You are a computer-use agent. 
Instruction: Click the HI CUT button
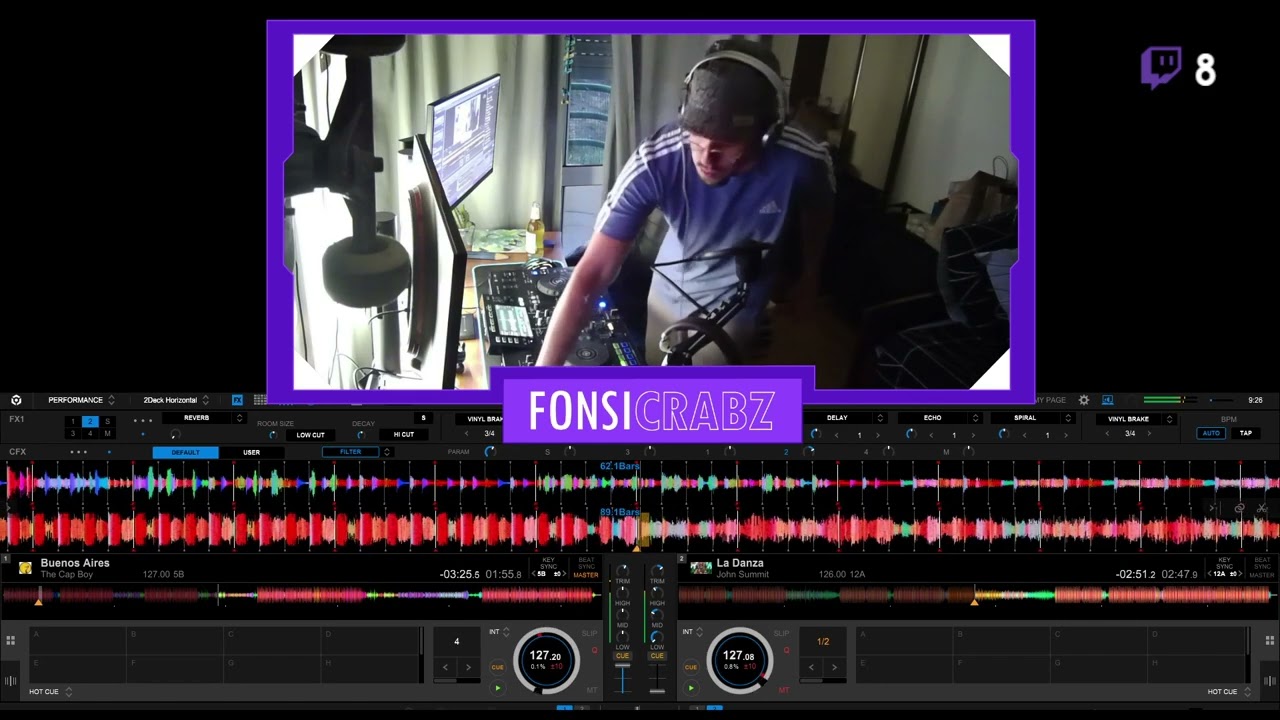(x=404, y=435)
